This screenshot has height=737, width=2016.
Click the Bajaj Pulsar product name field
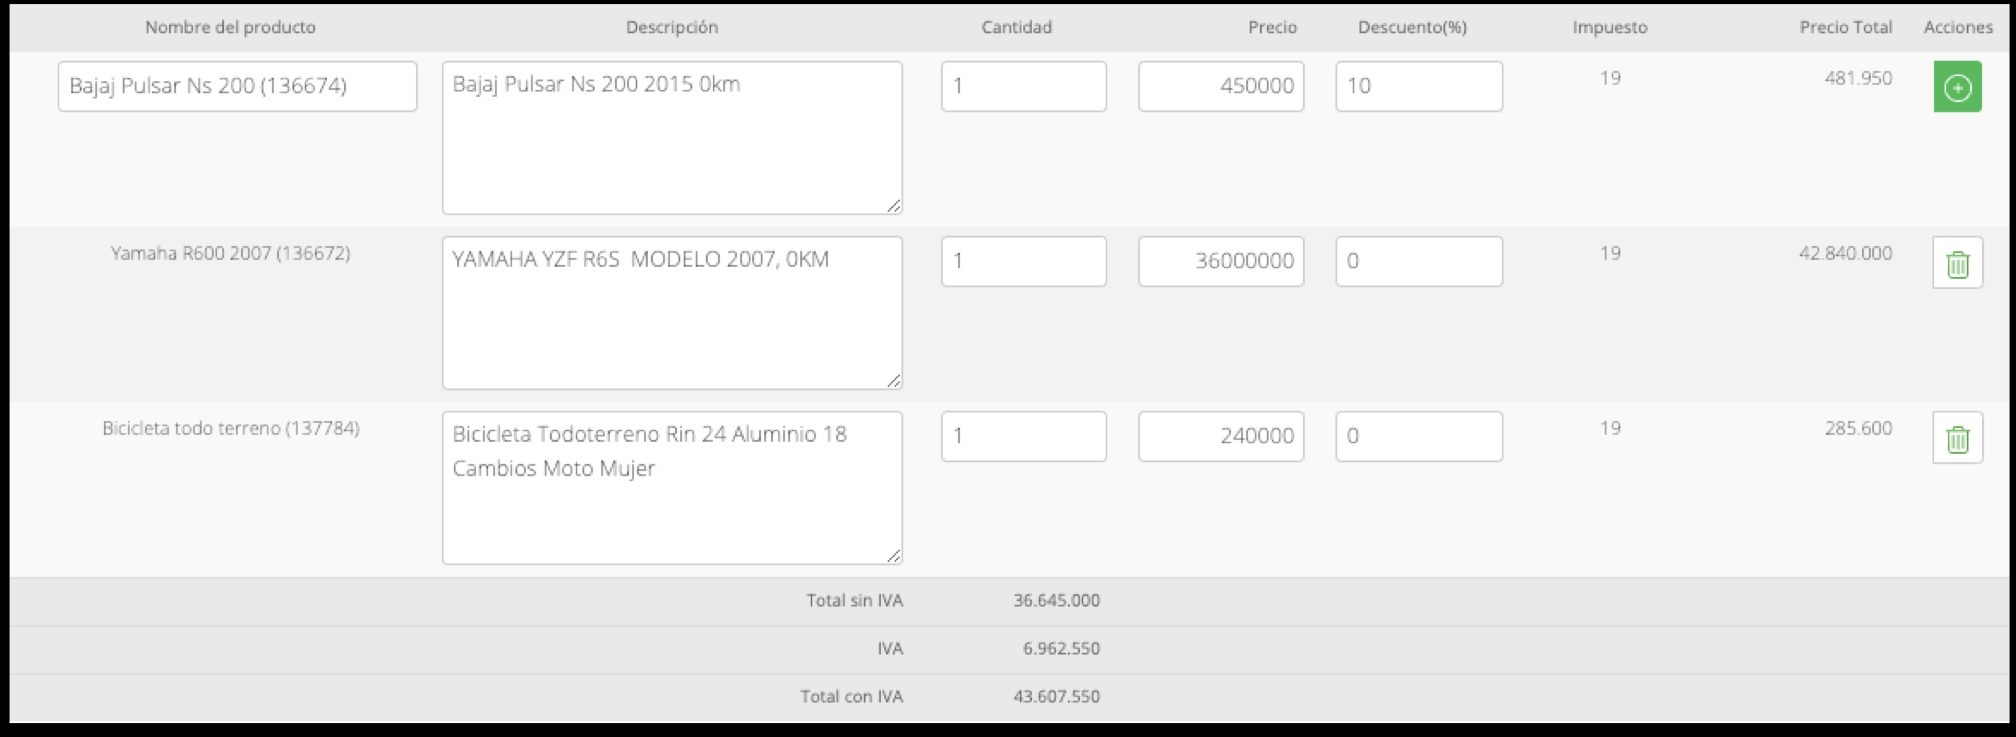[x=237, y=86]
